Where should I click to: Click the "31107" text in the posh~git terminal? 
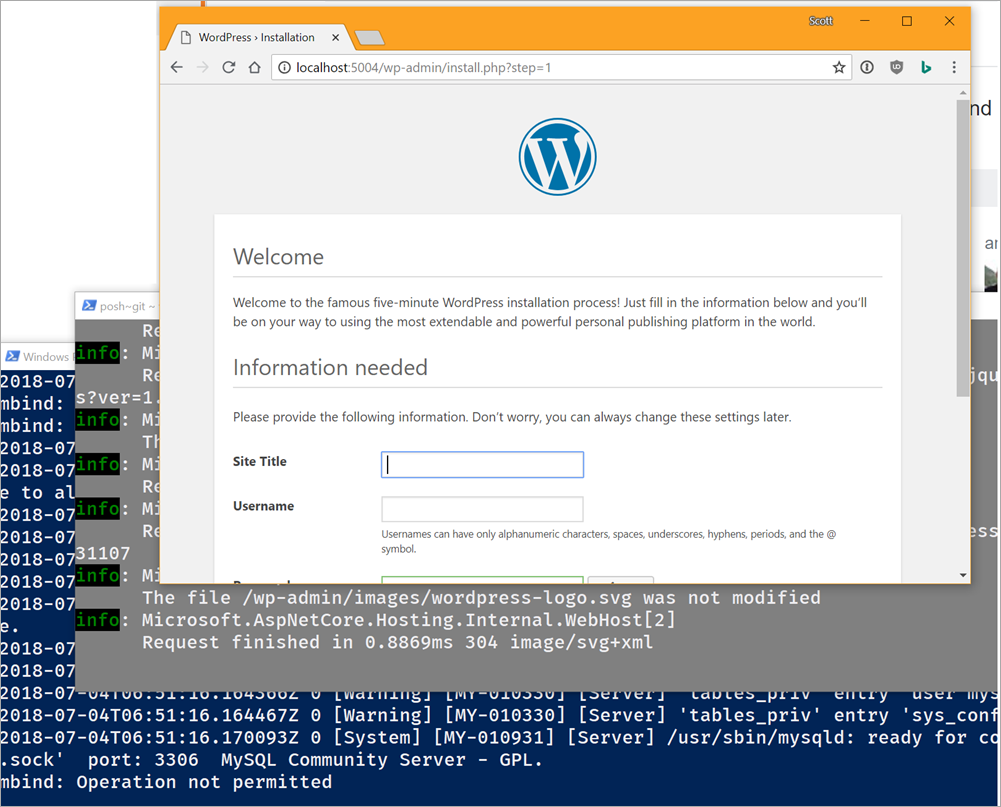tap(103, 553)
